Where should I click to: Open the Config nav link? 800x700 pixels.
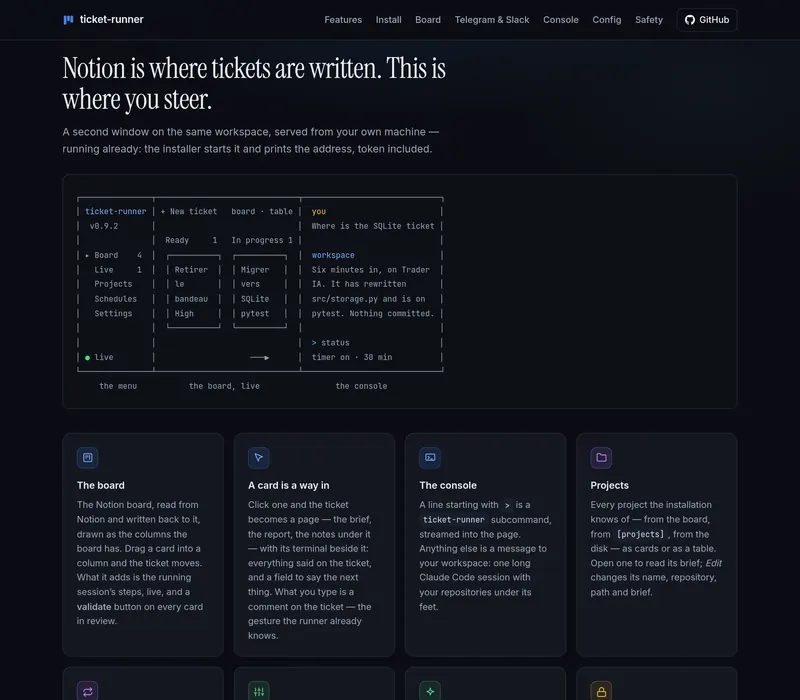[607, 20]
